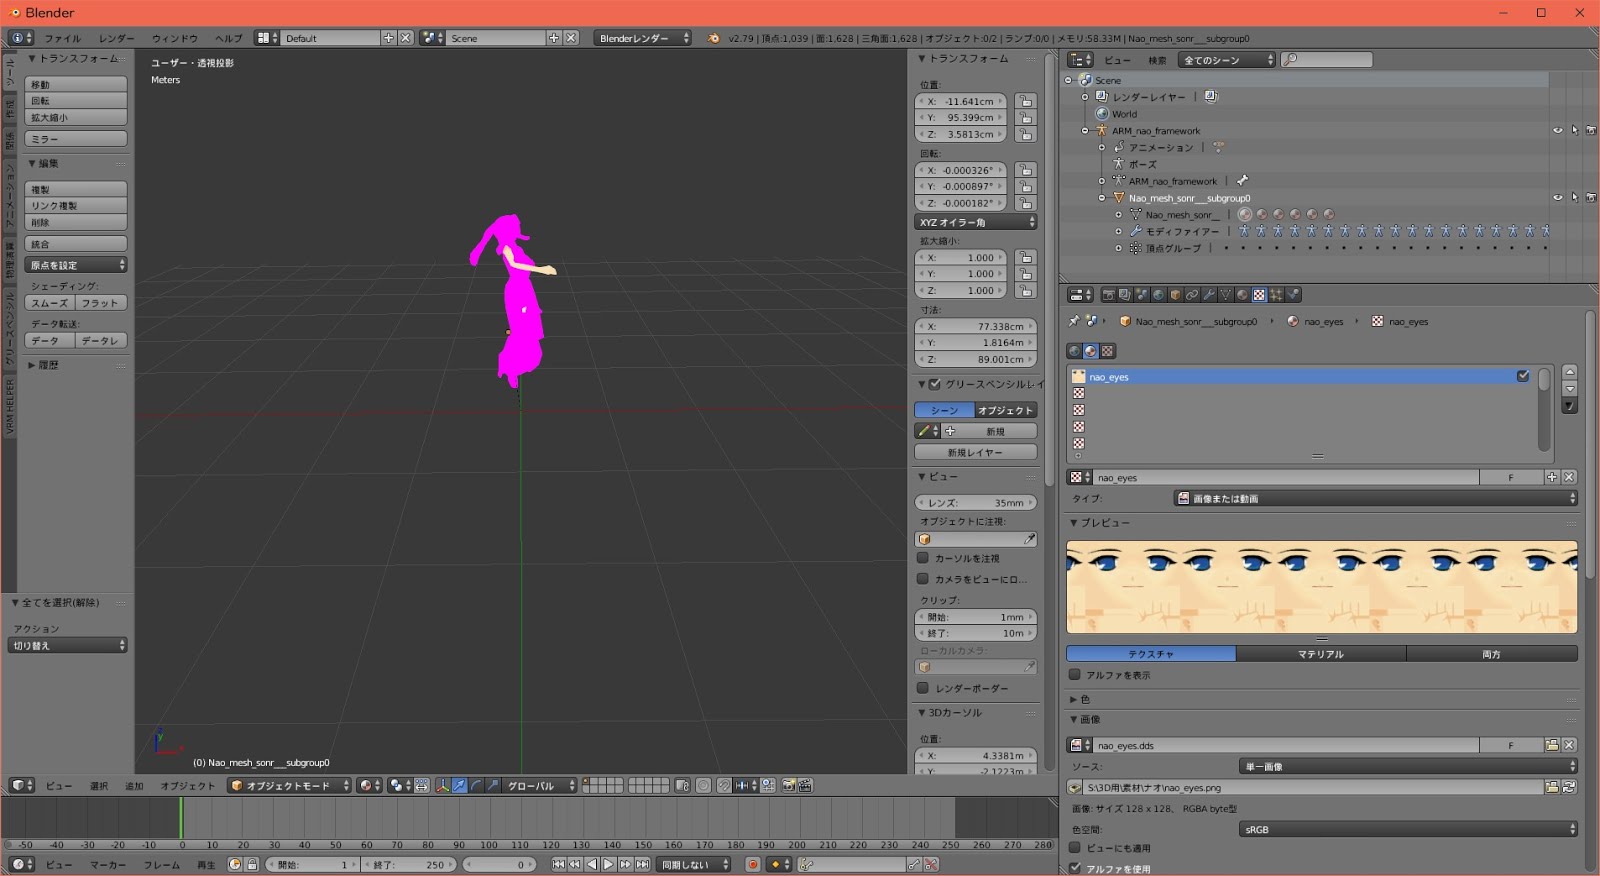Lock the X location value
Screen dimensions: 1600x876
(1025, 101)
